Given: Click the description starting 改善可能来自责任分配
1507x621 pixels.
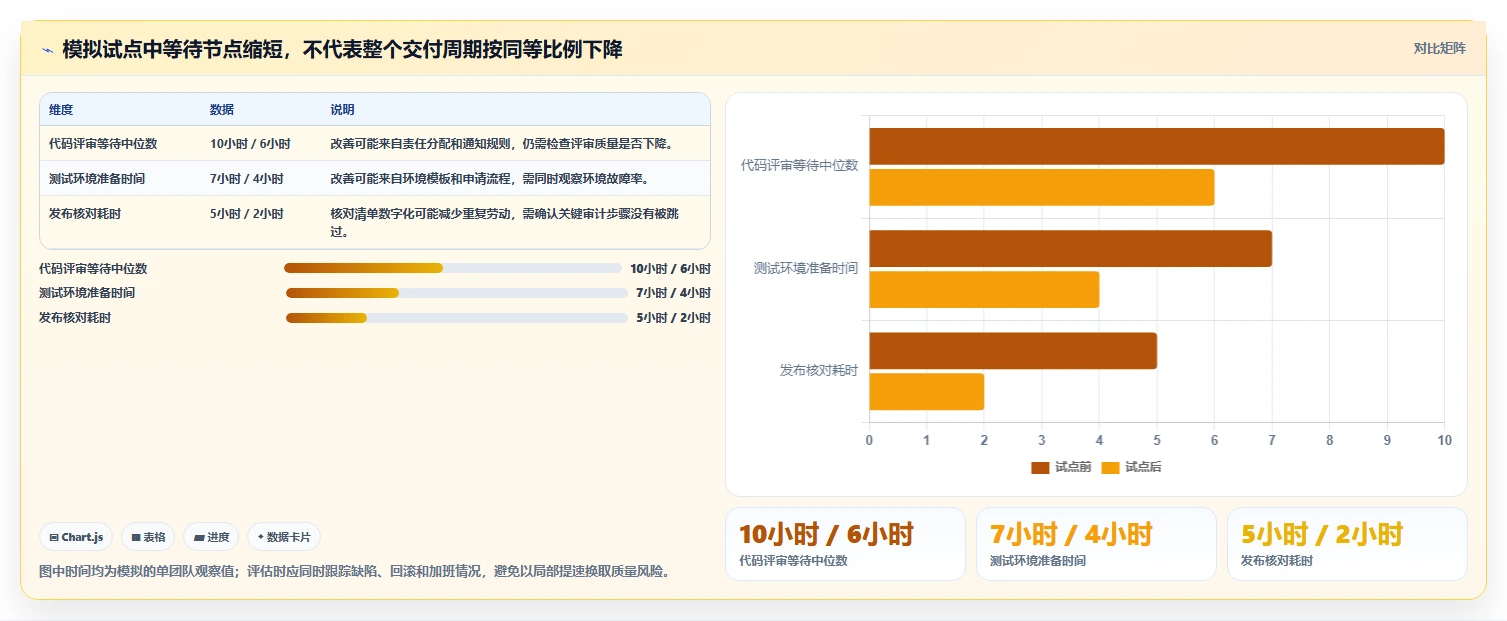Looking at the screenshot, I should (x=502, y=144).
